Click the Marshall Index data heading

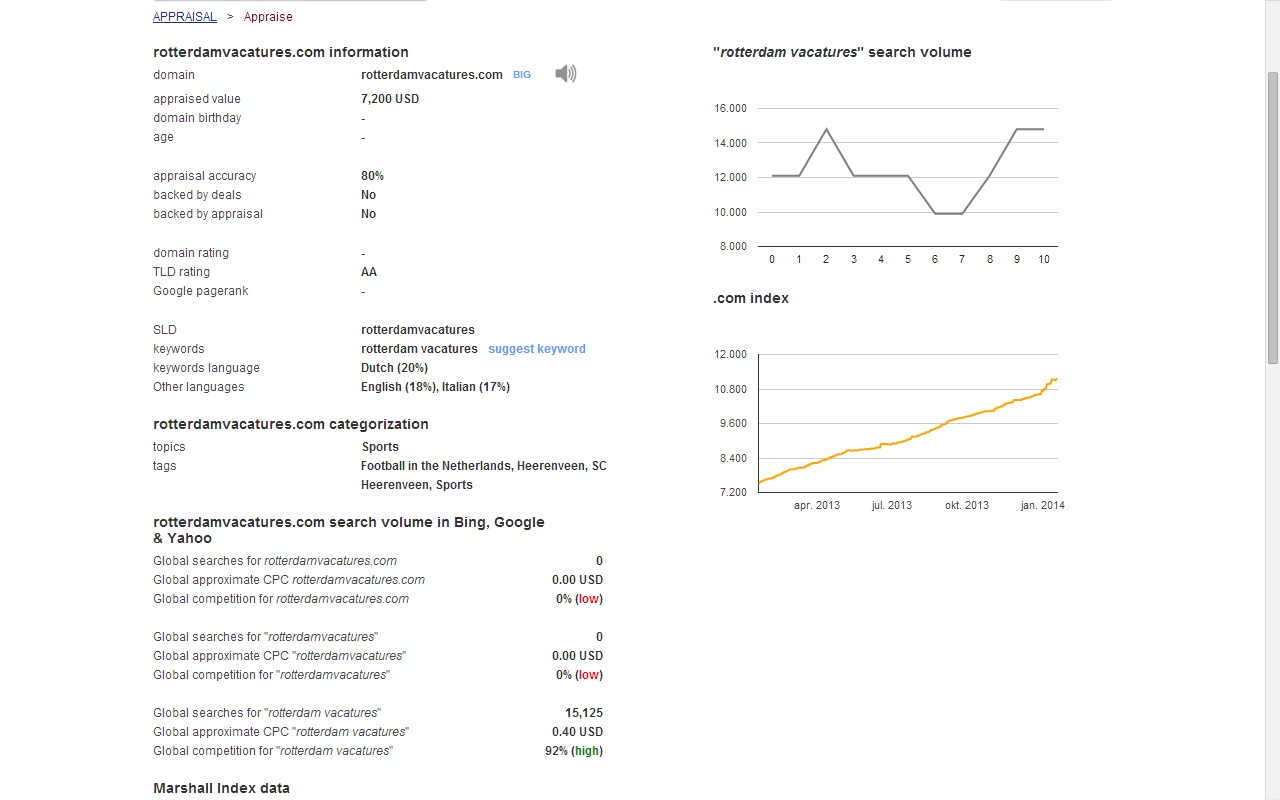[x=221, y=788]
